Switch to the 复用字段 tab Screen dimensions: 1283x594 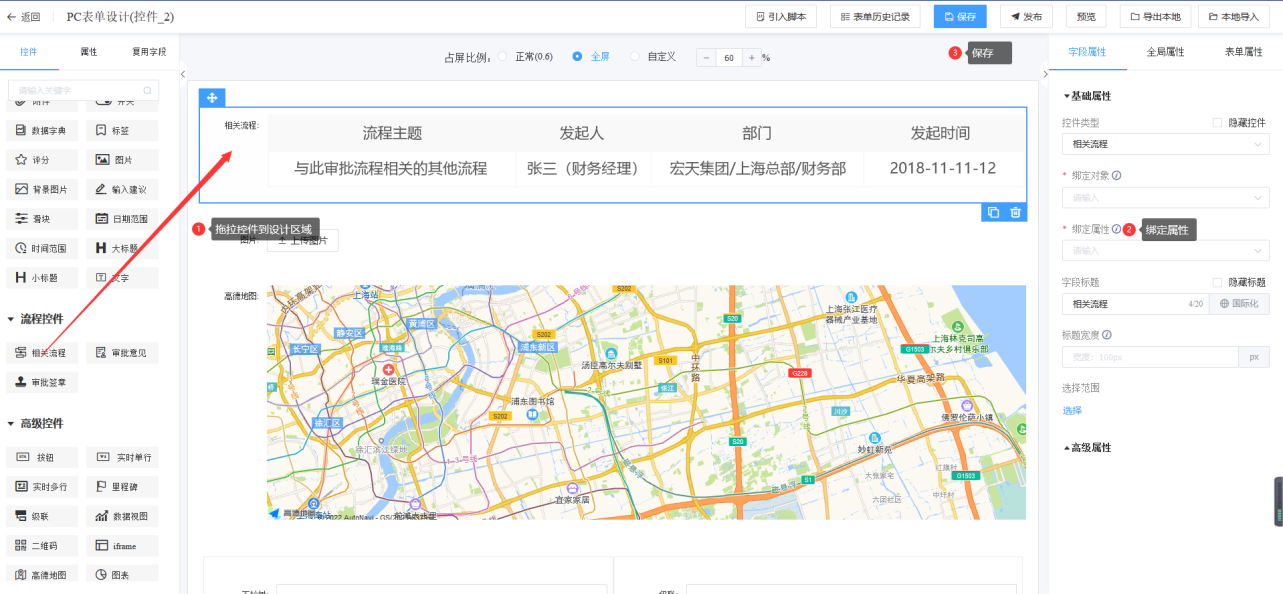click(x=149, y=51)
